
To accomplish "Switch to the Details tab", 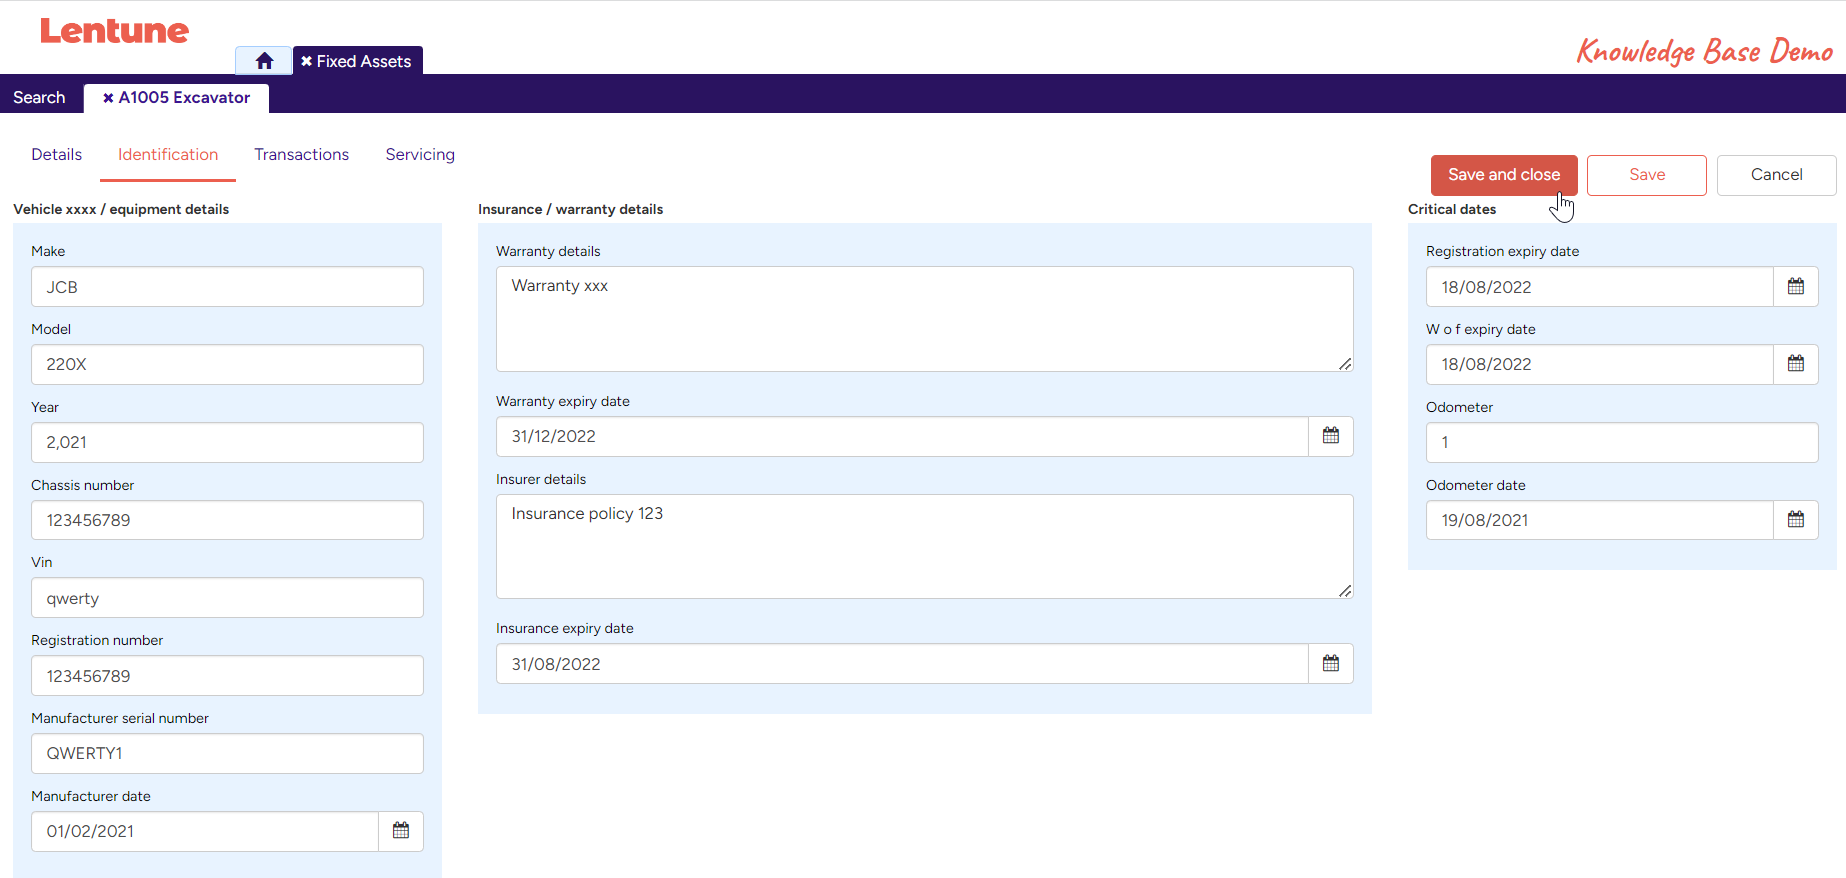I will click(57, 154).
